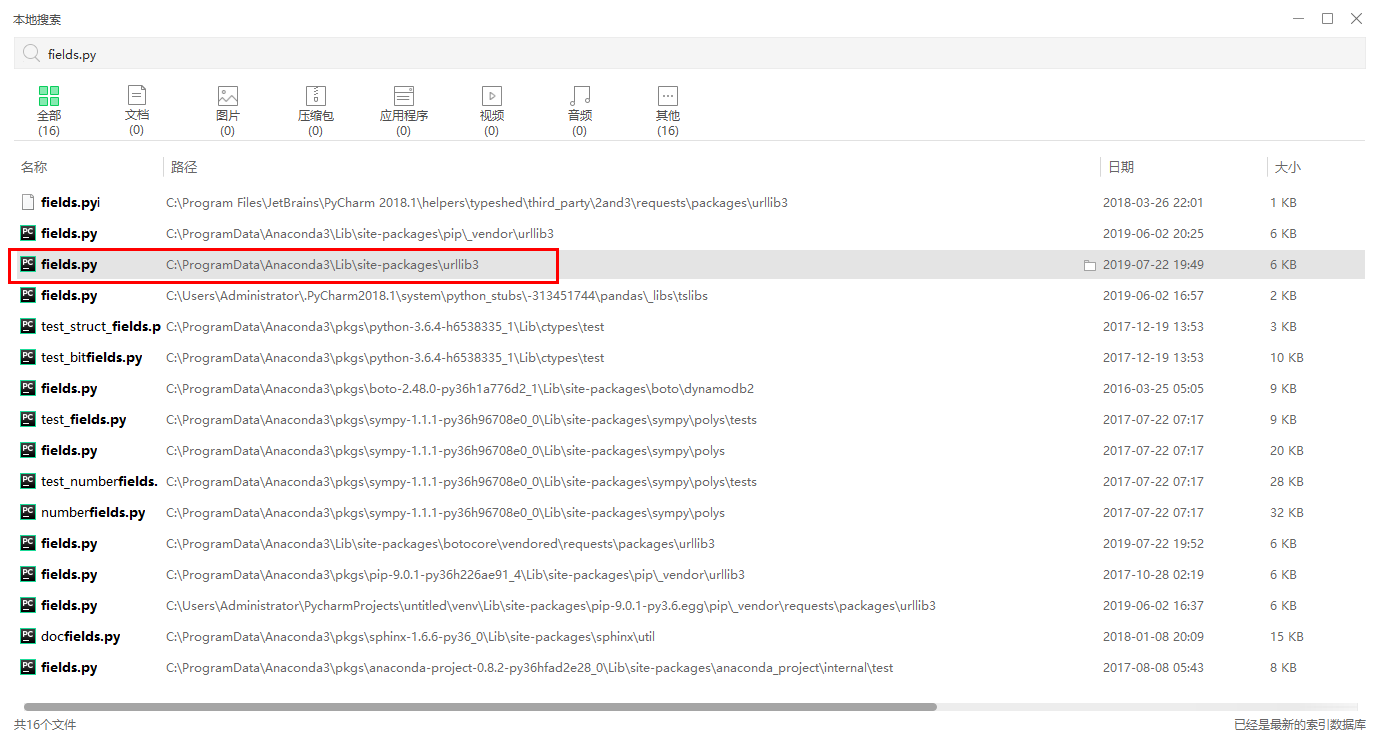Screen dimensions: 1378x741
Task: Click PyCharm icon of fields.py in sympy\polys
Action: pos(28,450)
